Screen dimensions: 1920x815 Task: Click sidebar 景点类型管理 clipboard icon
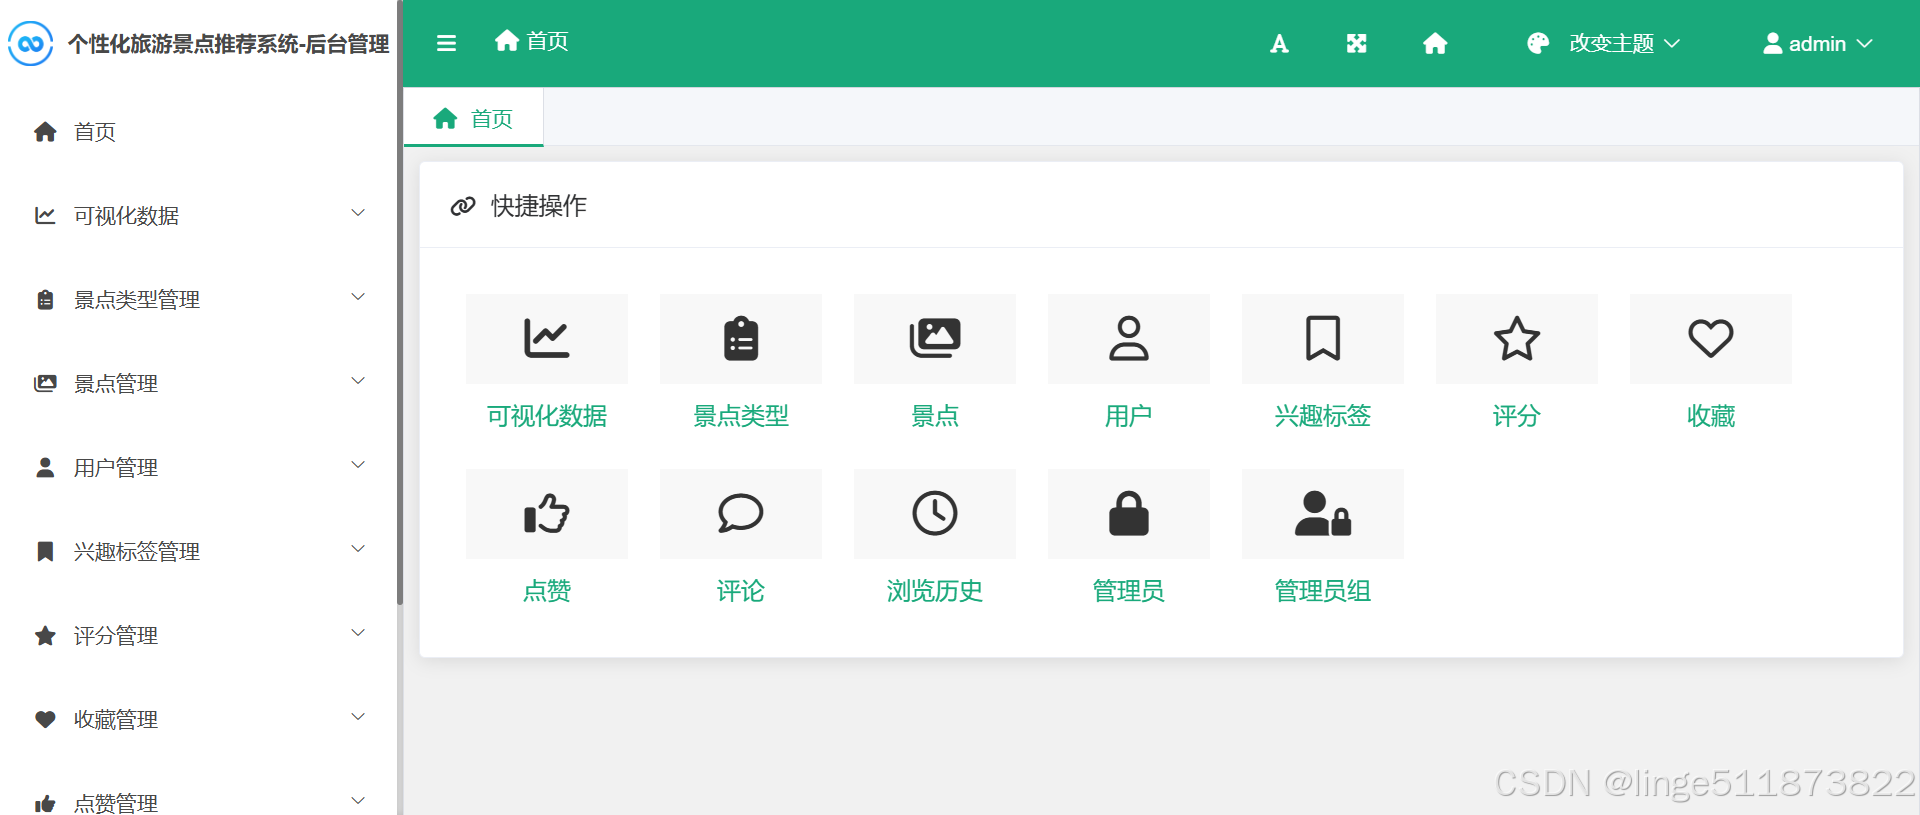pyautogui.click(x=45, y=300)
